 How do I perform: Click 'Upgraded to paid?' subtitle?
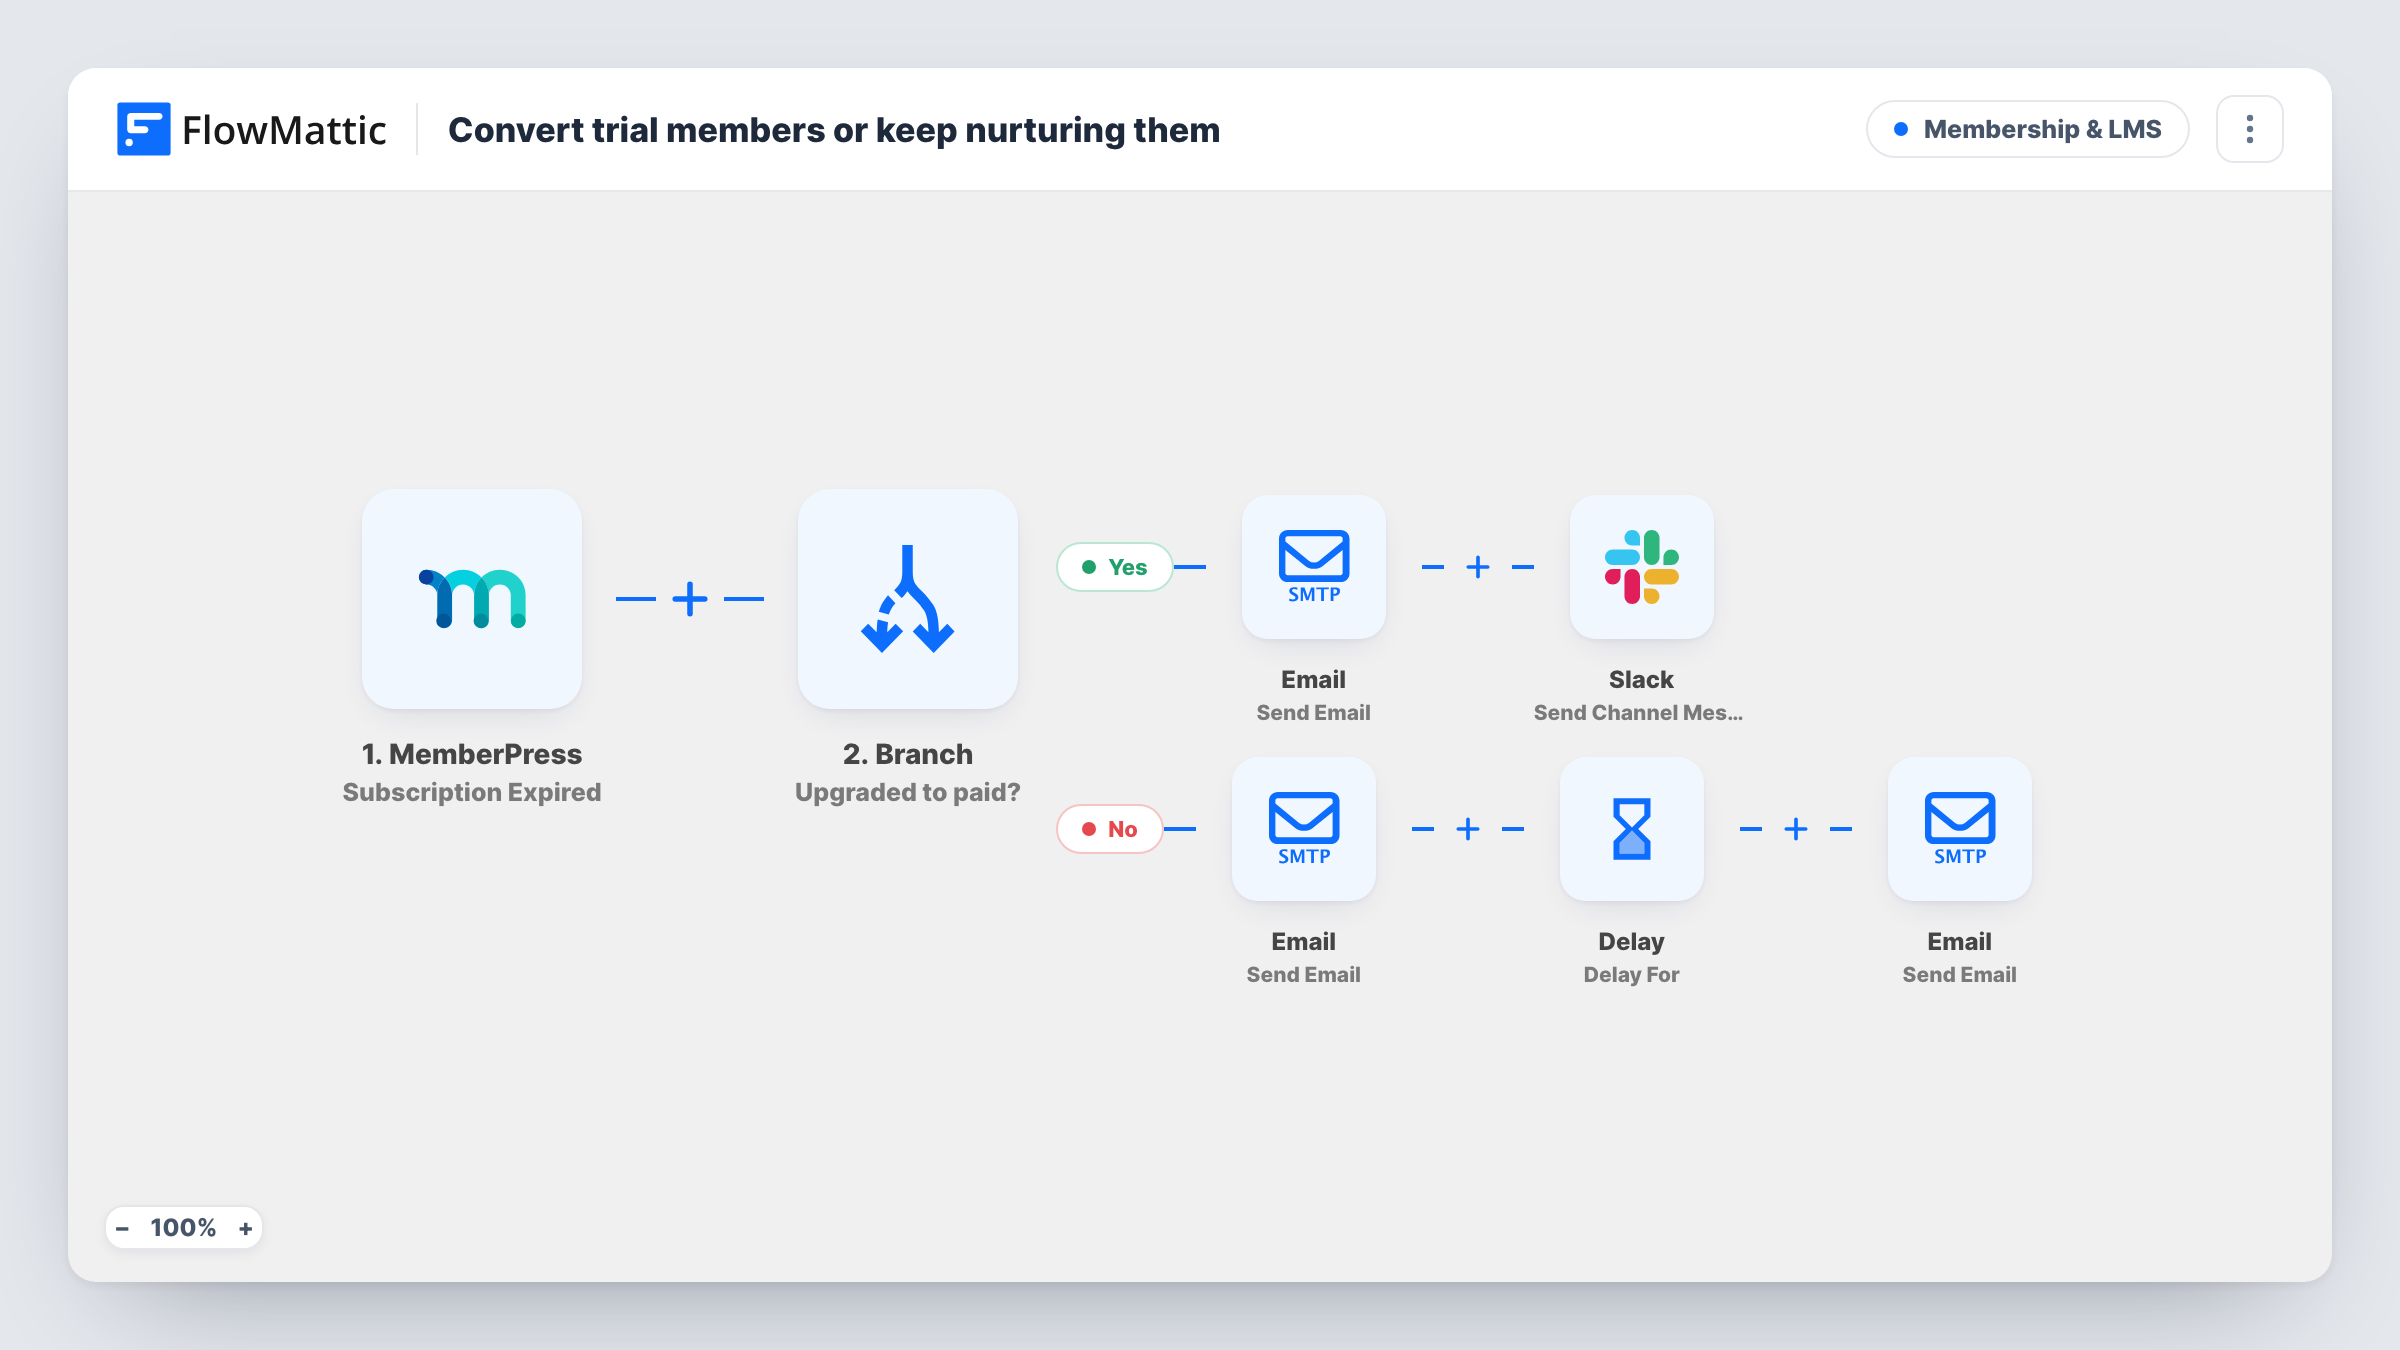[x=908, y=792]
